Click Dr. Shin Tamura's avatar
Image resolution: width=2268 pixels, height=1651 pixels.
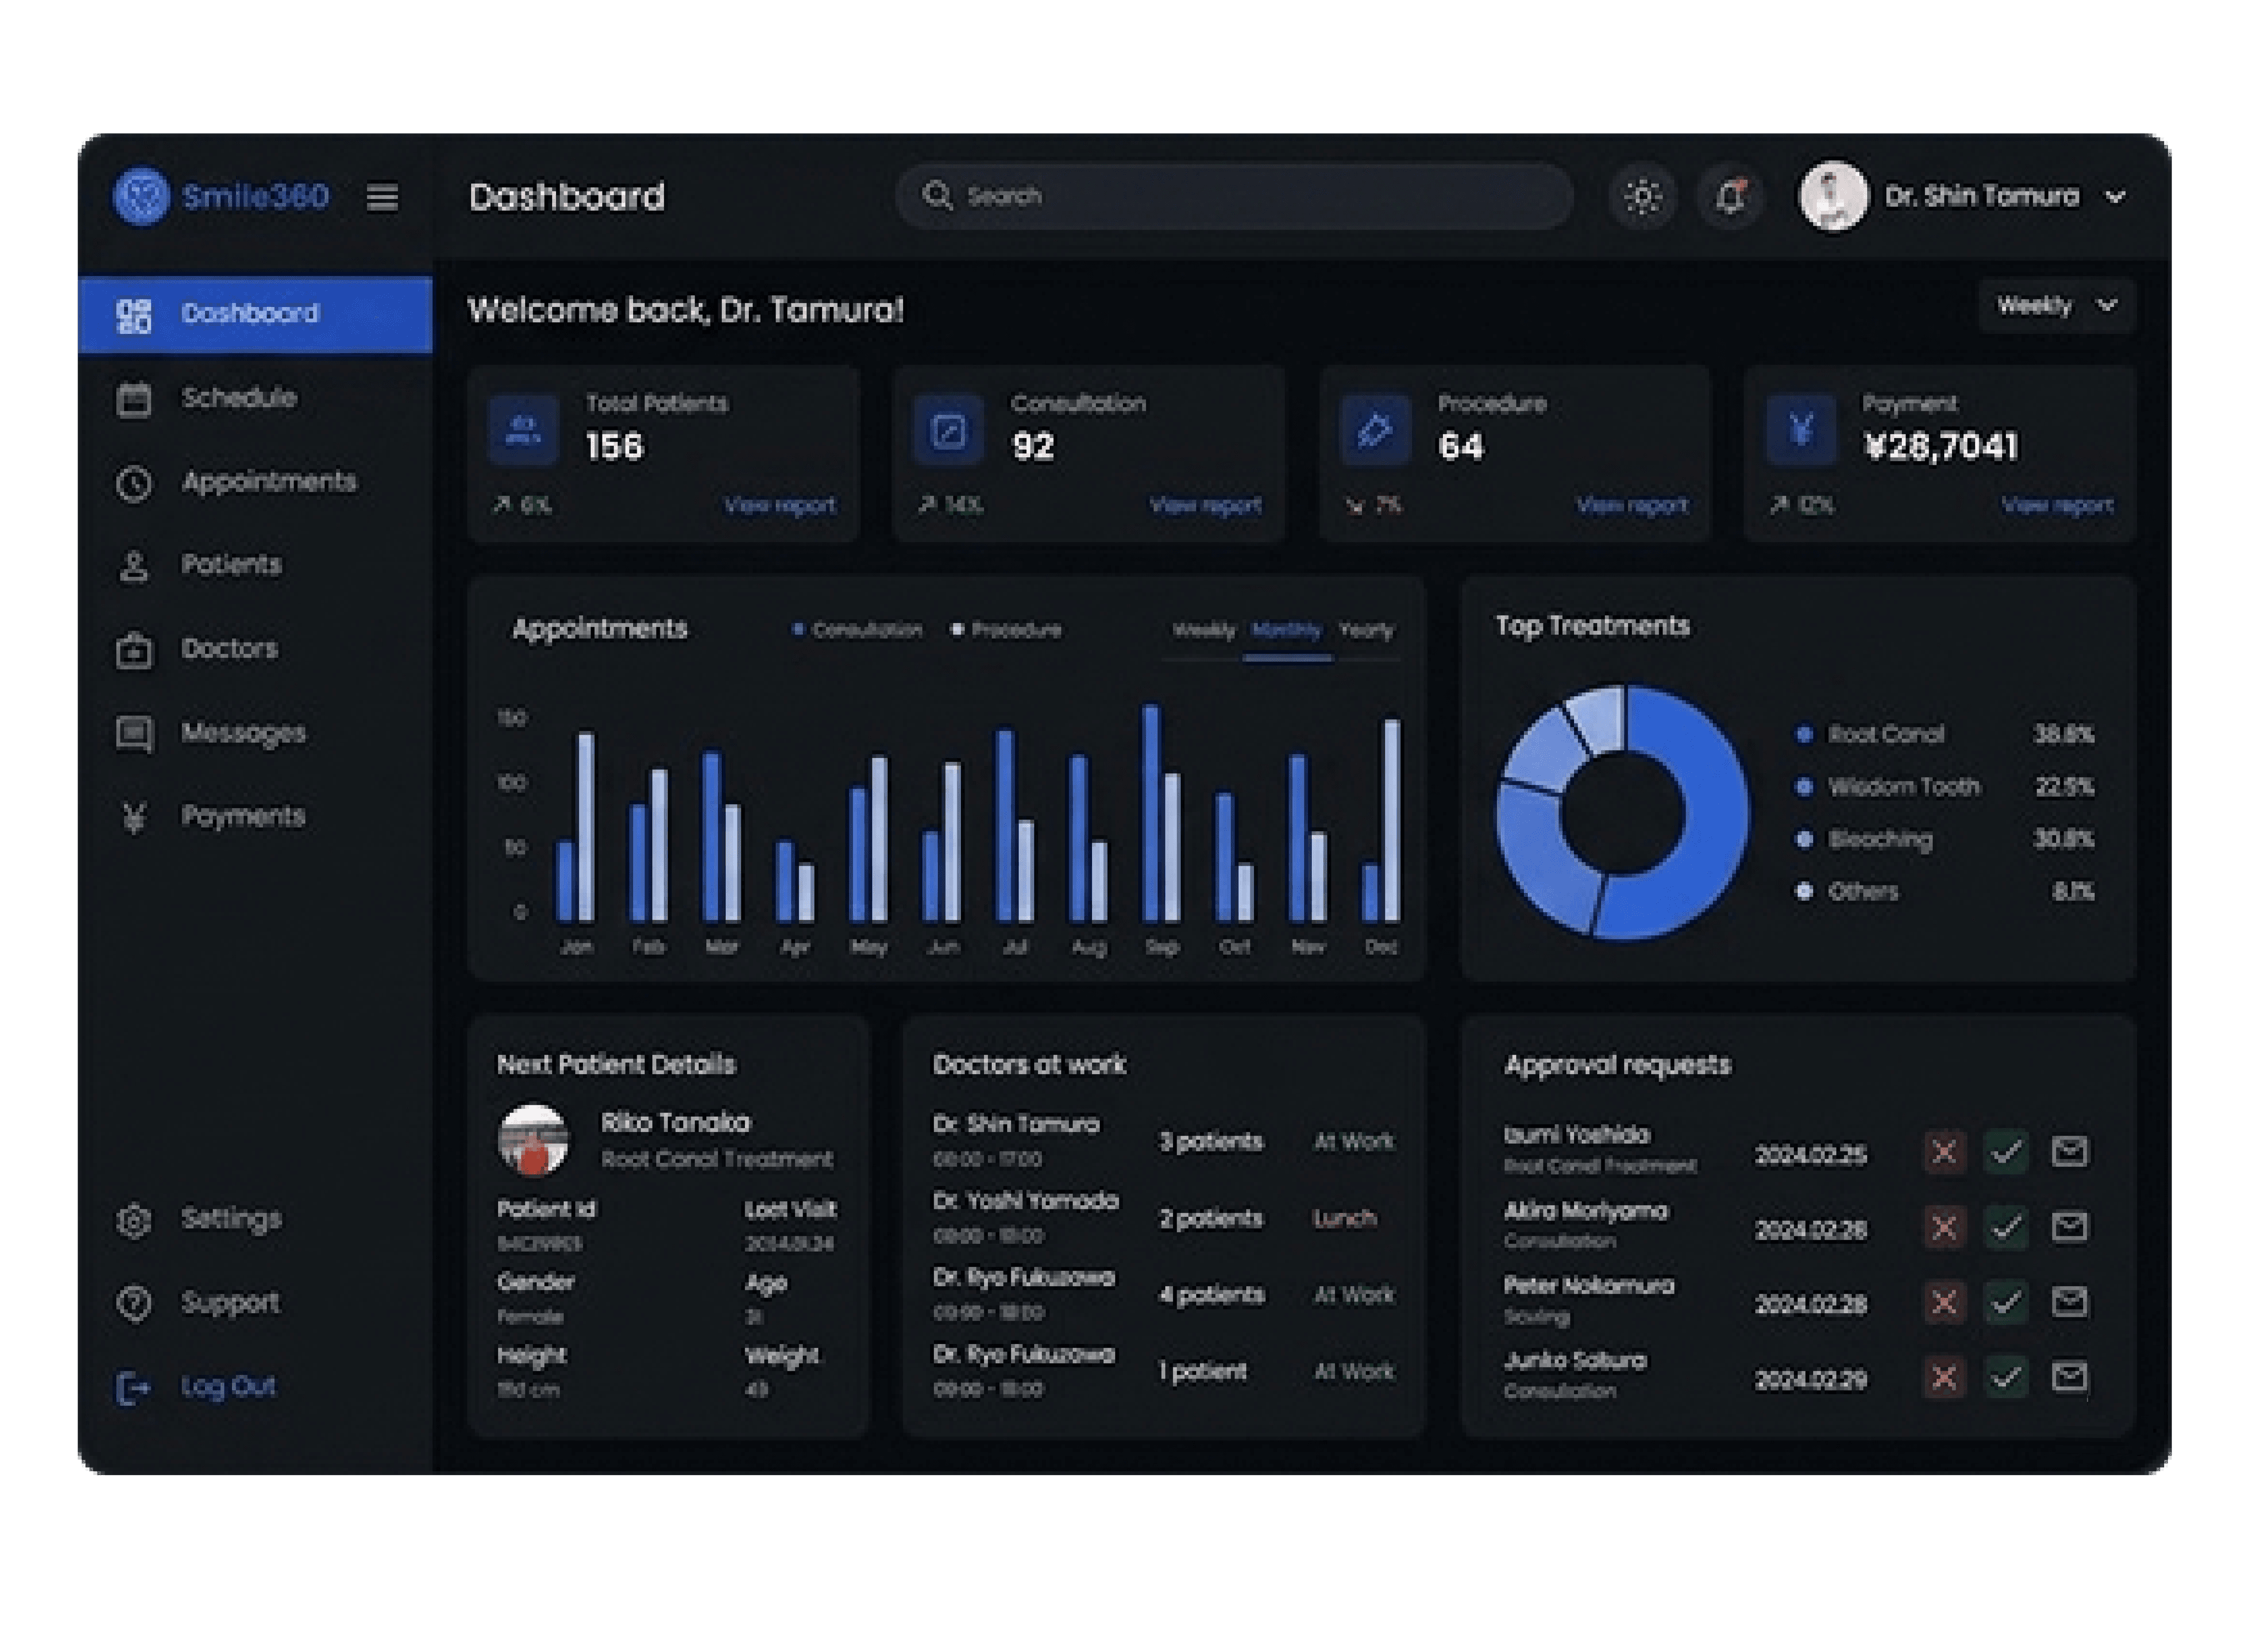1833,196
